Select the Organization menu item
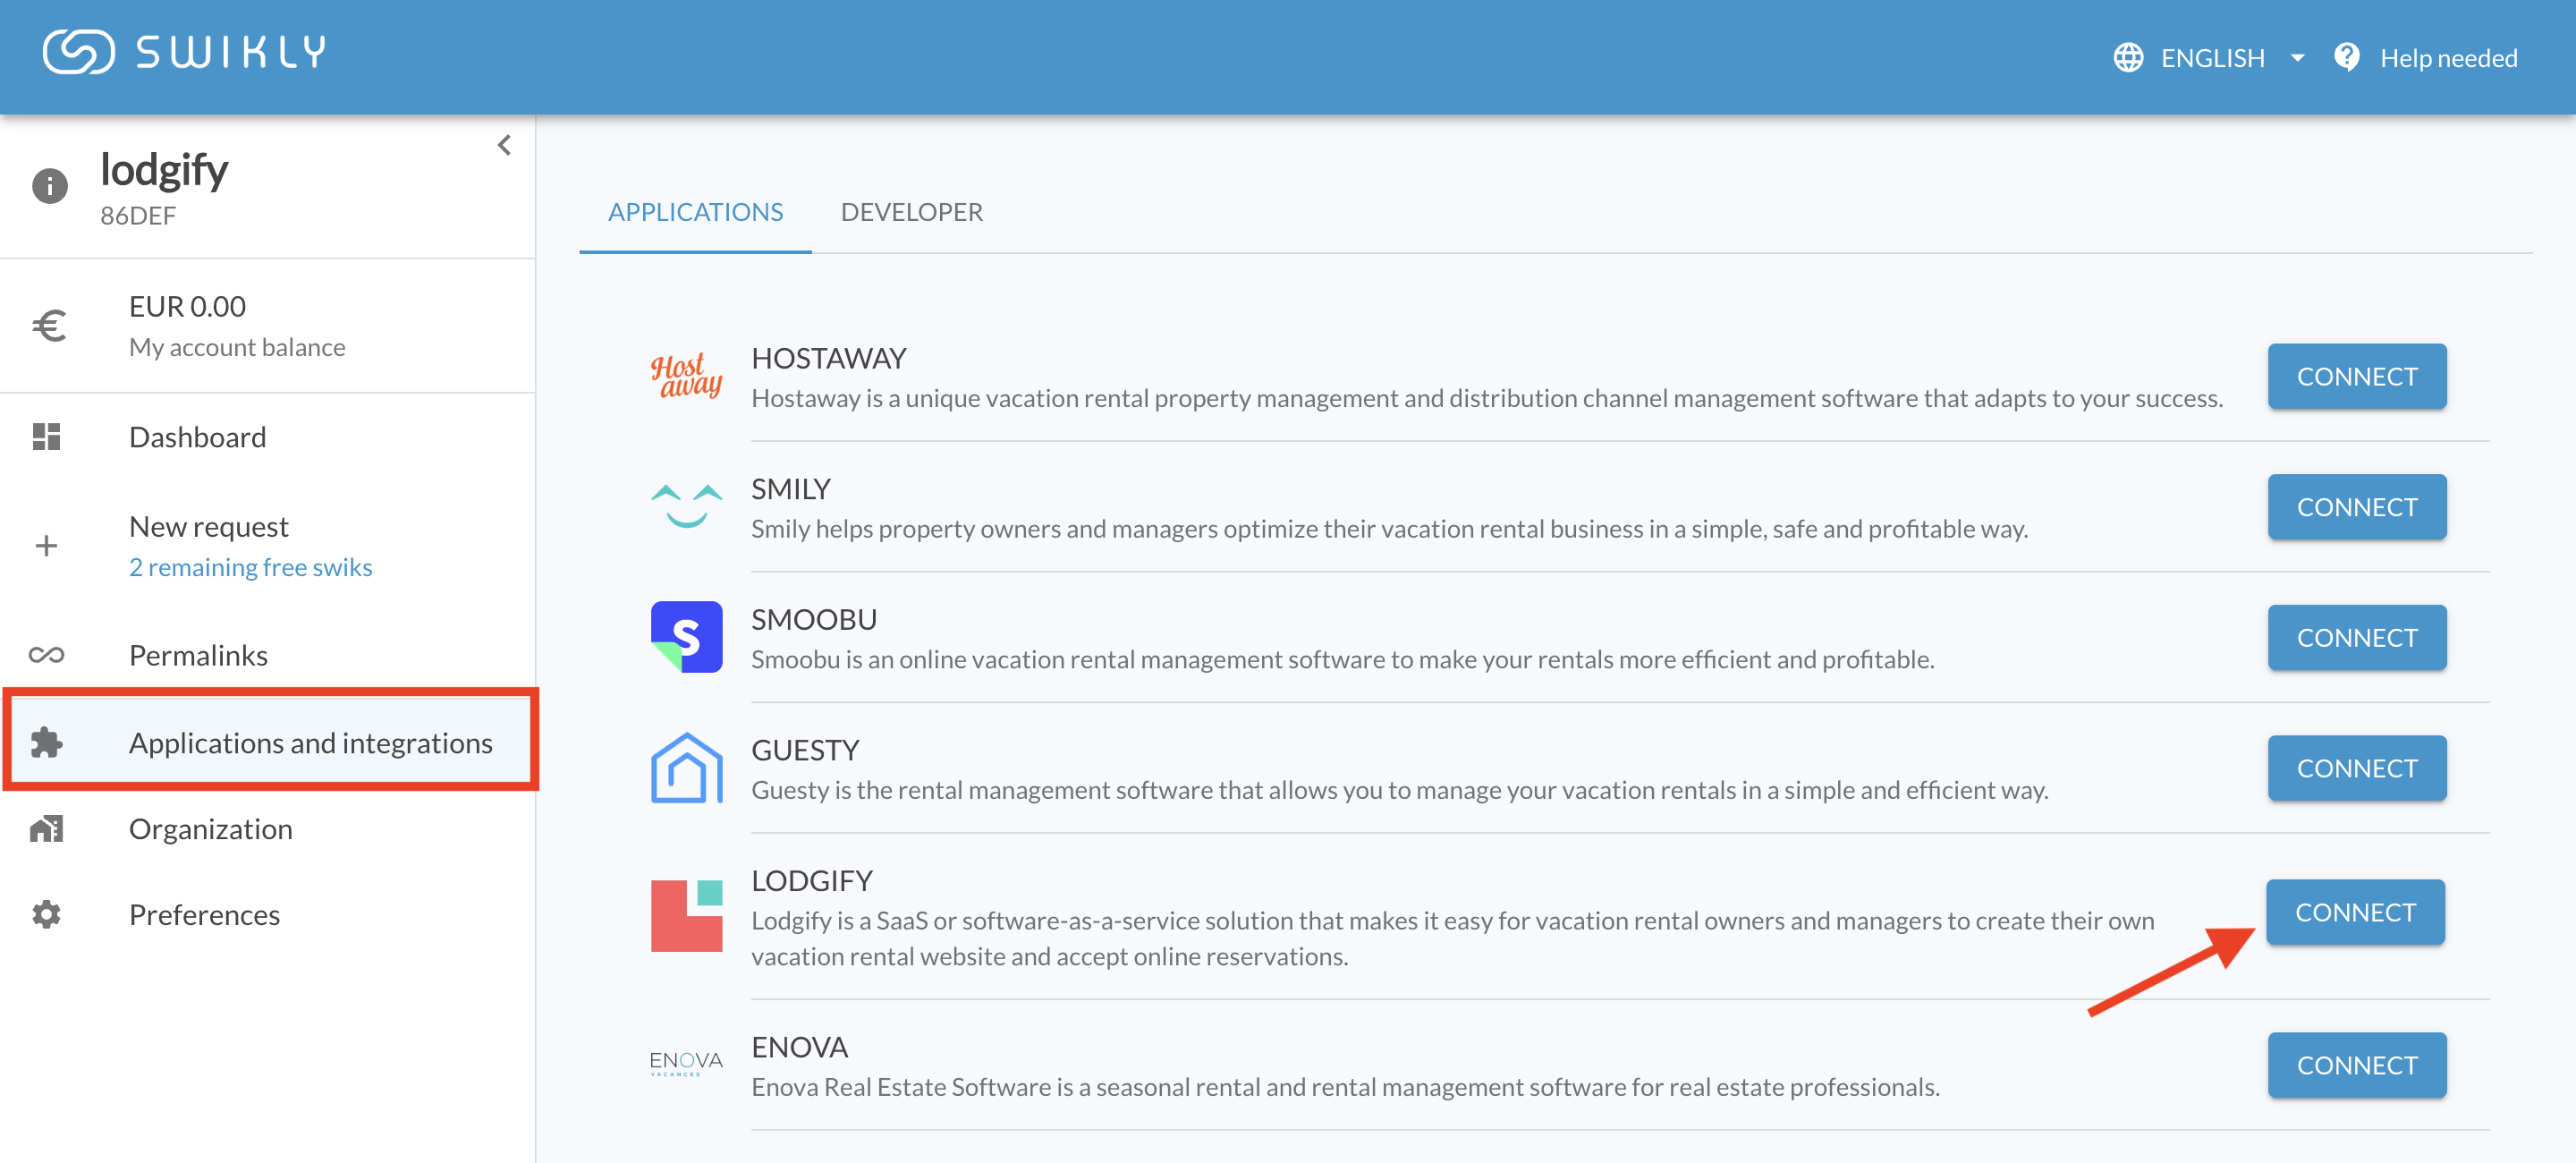Viewport: 2576px width, 1163px height. click(210, 828)
